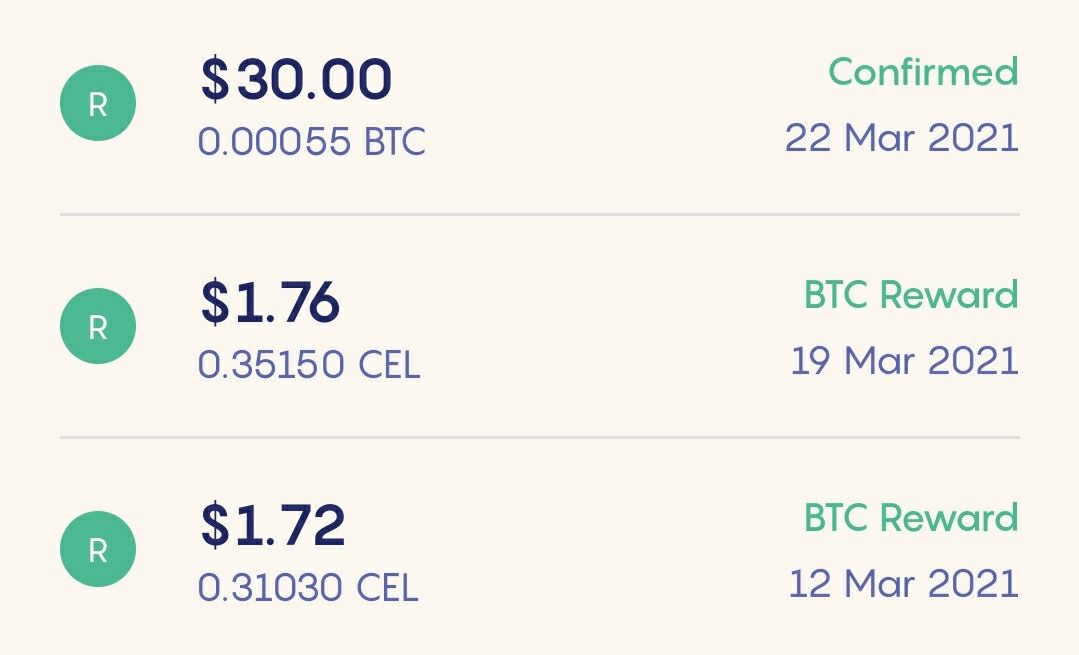1079x655 pixels.
Task: Click the divider below the $1.76 row
Action: point(540,438)
